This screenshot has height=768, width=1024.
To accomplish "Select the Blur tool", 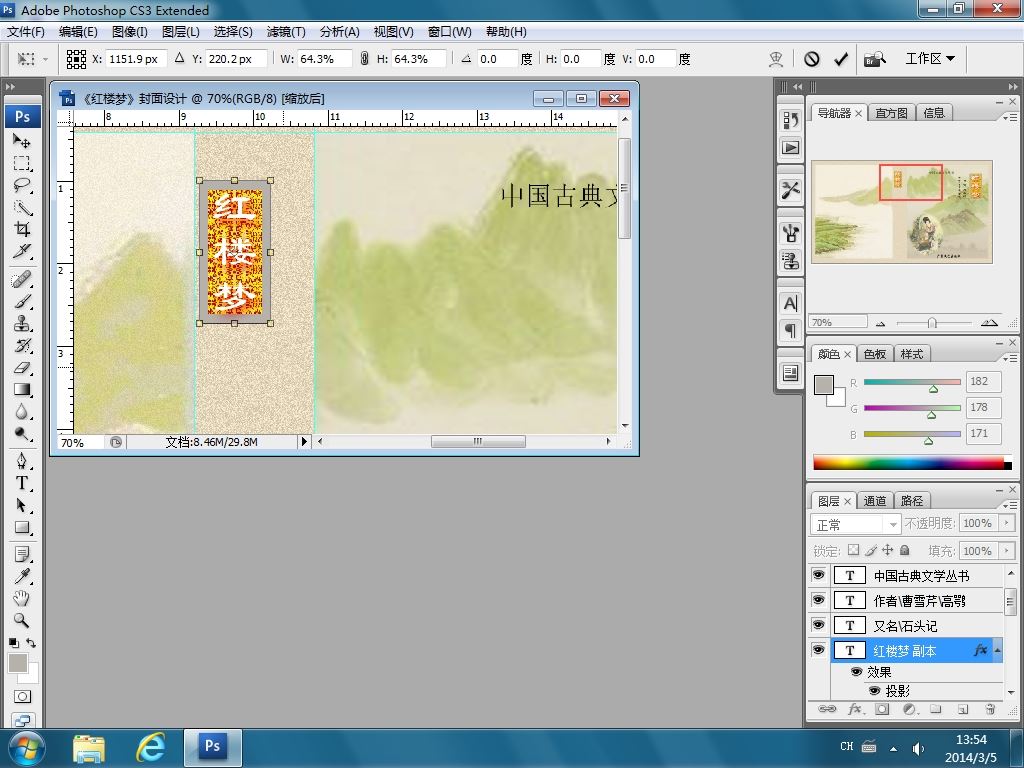I will click(22, 411).
